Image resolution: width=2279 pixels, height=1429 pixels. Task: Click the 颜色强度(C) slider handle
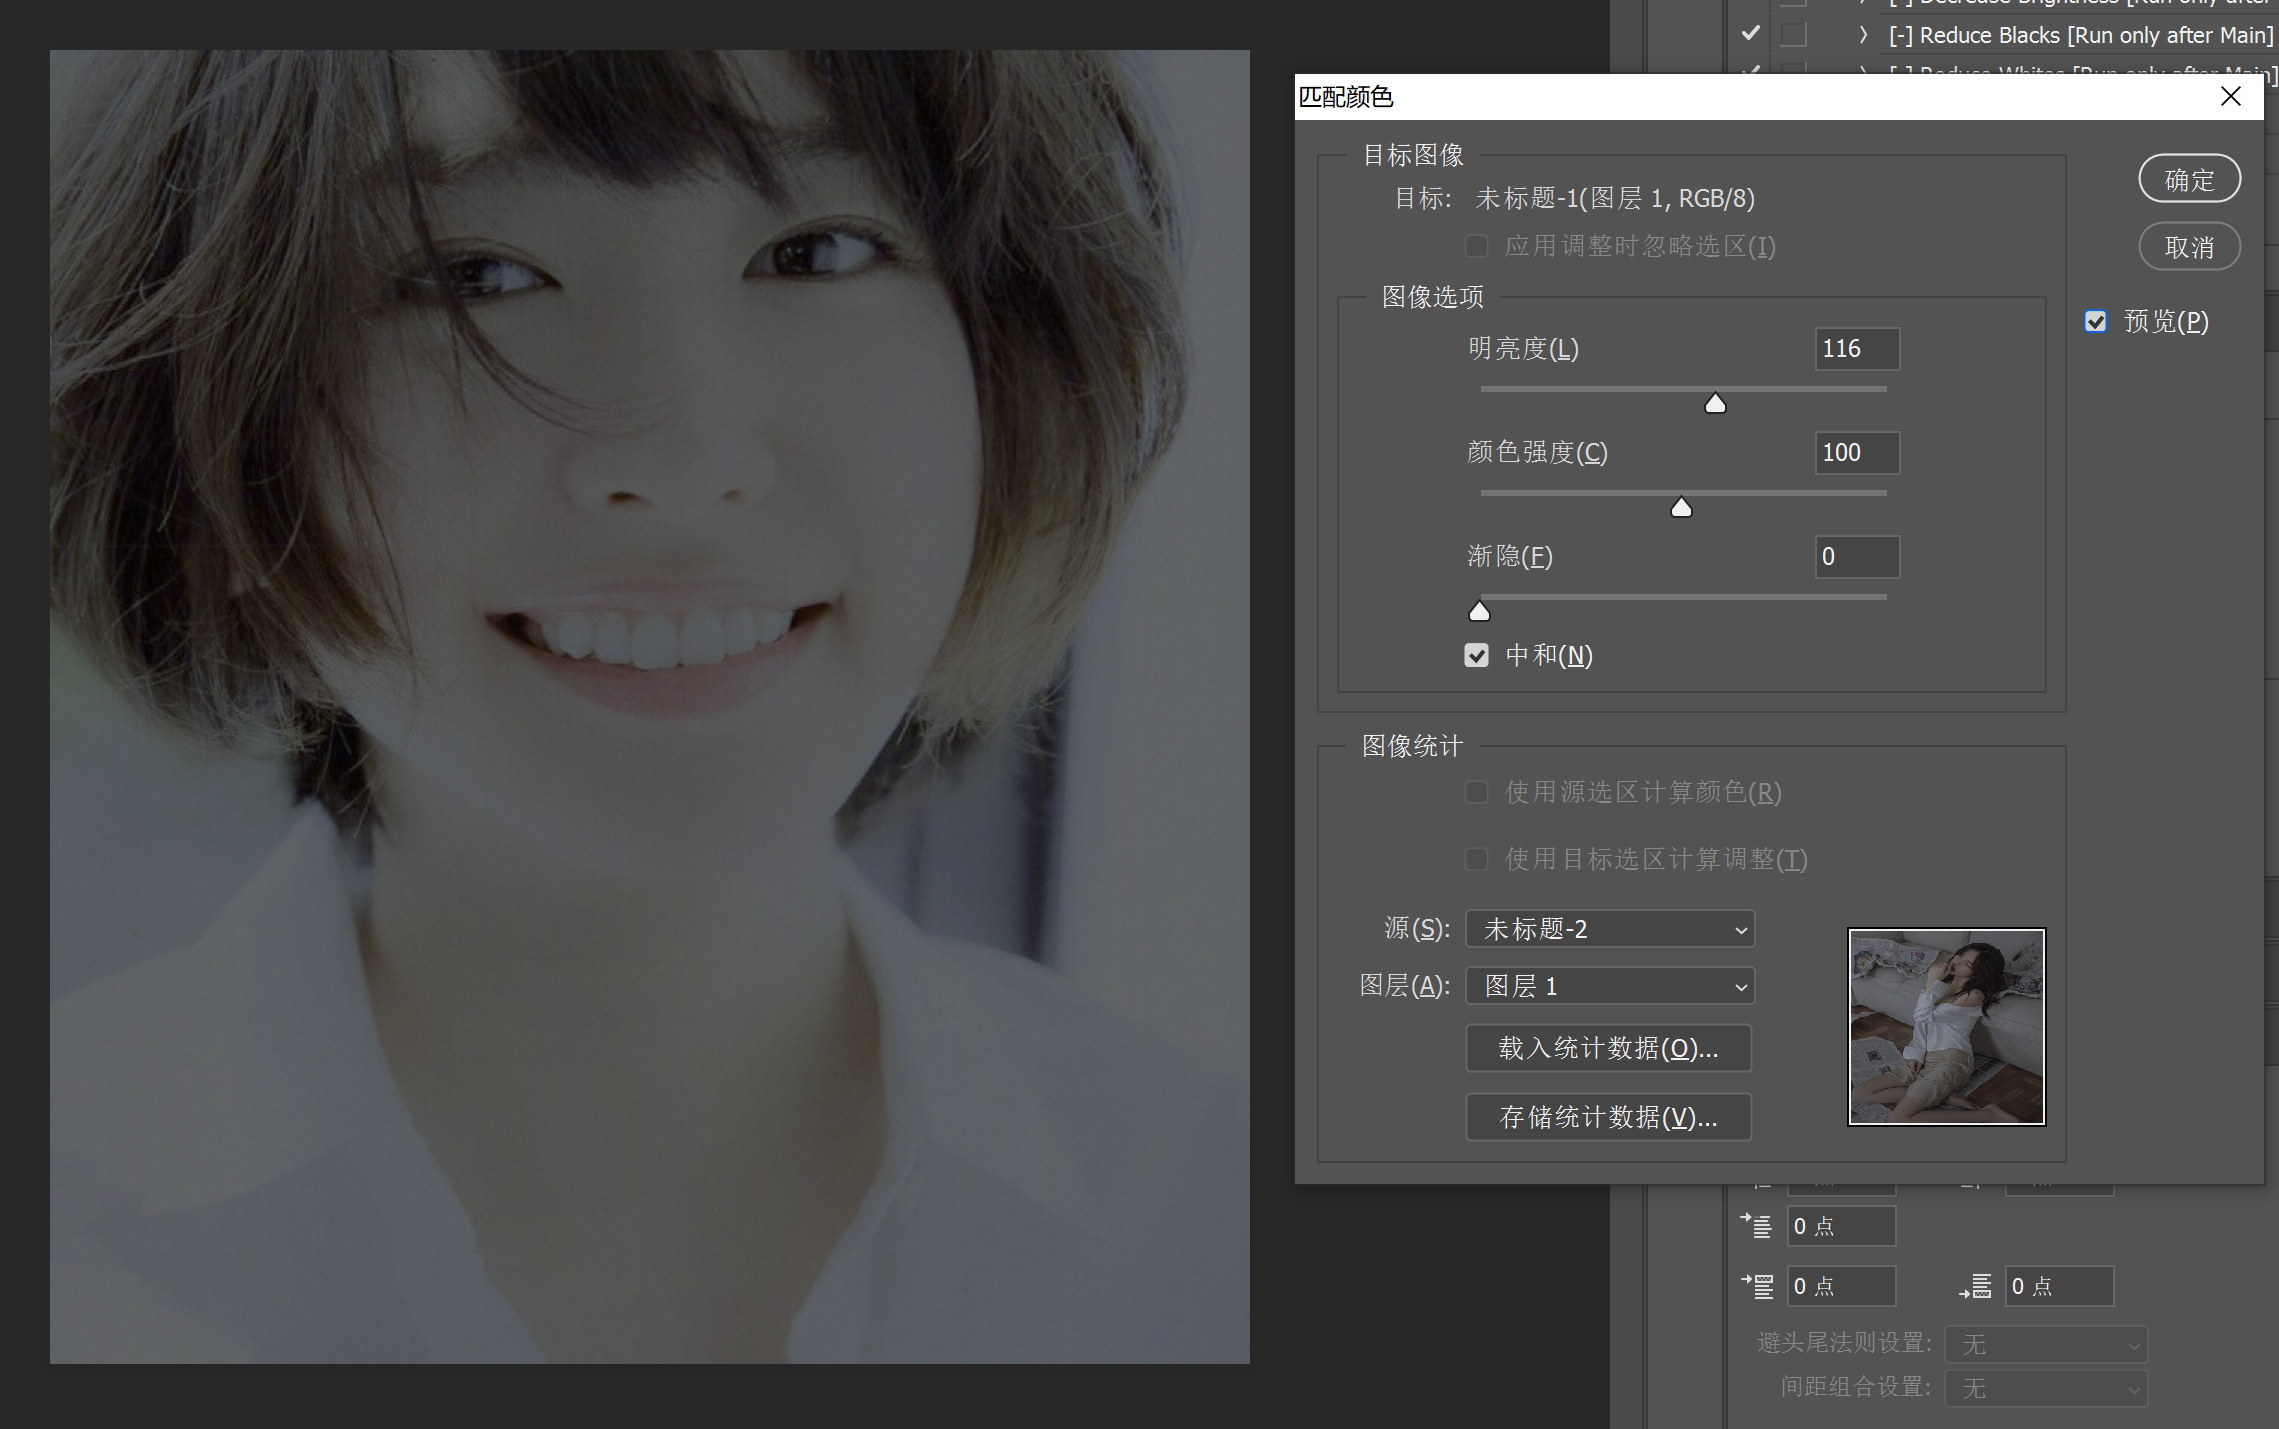pos(1682,507)
